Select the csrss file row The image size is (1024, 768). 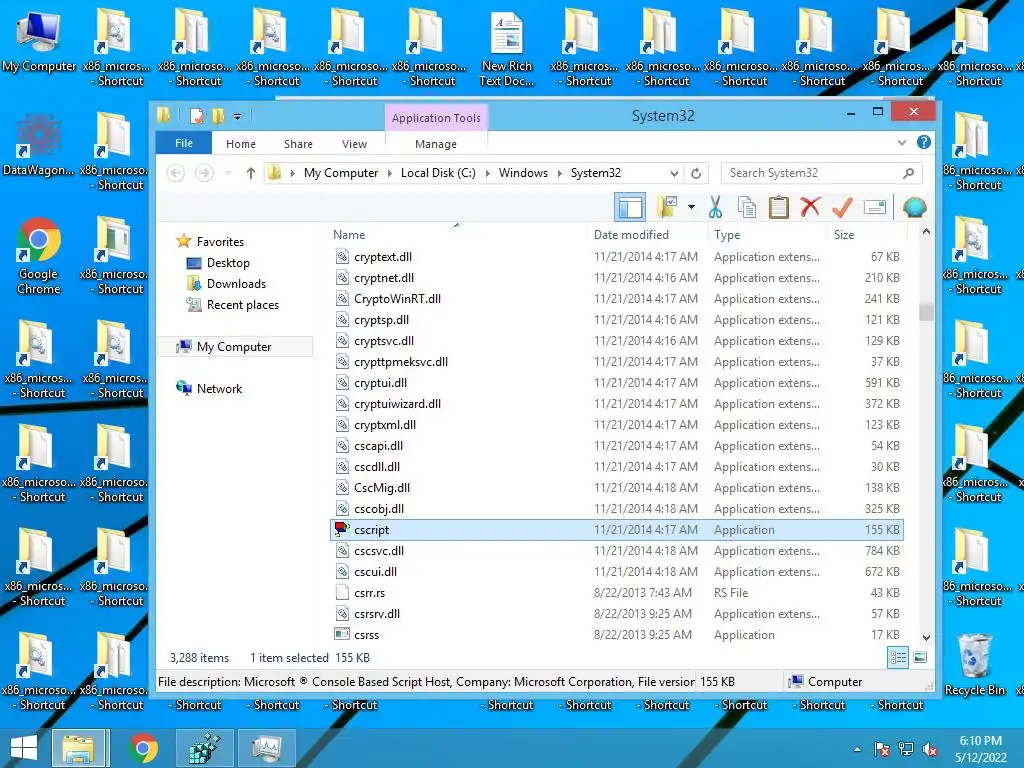click(617, 635)
